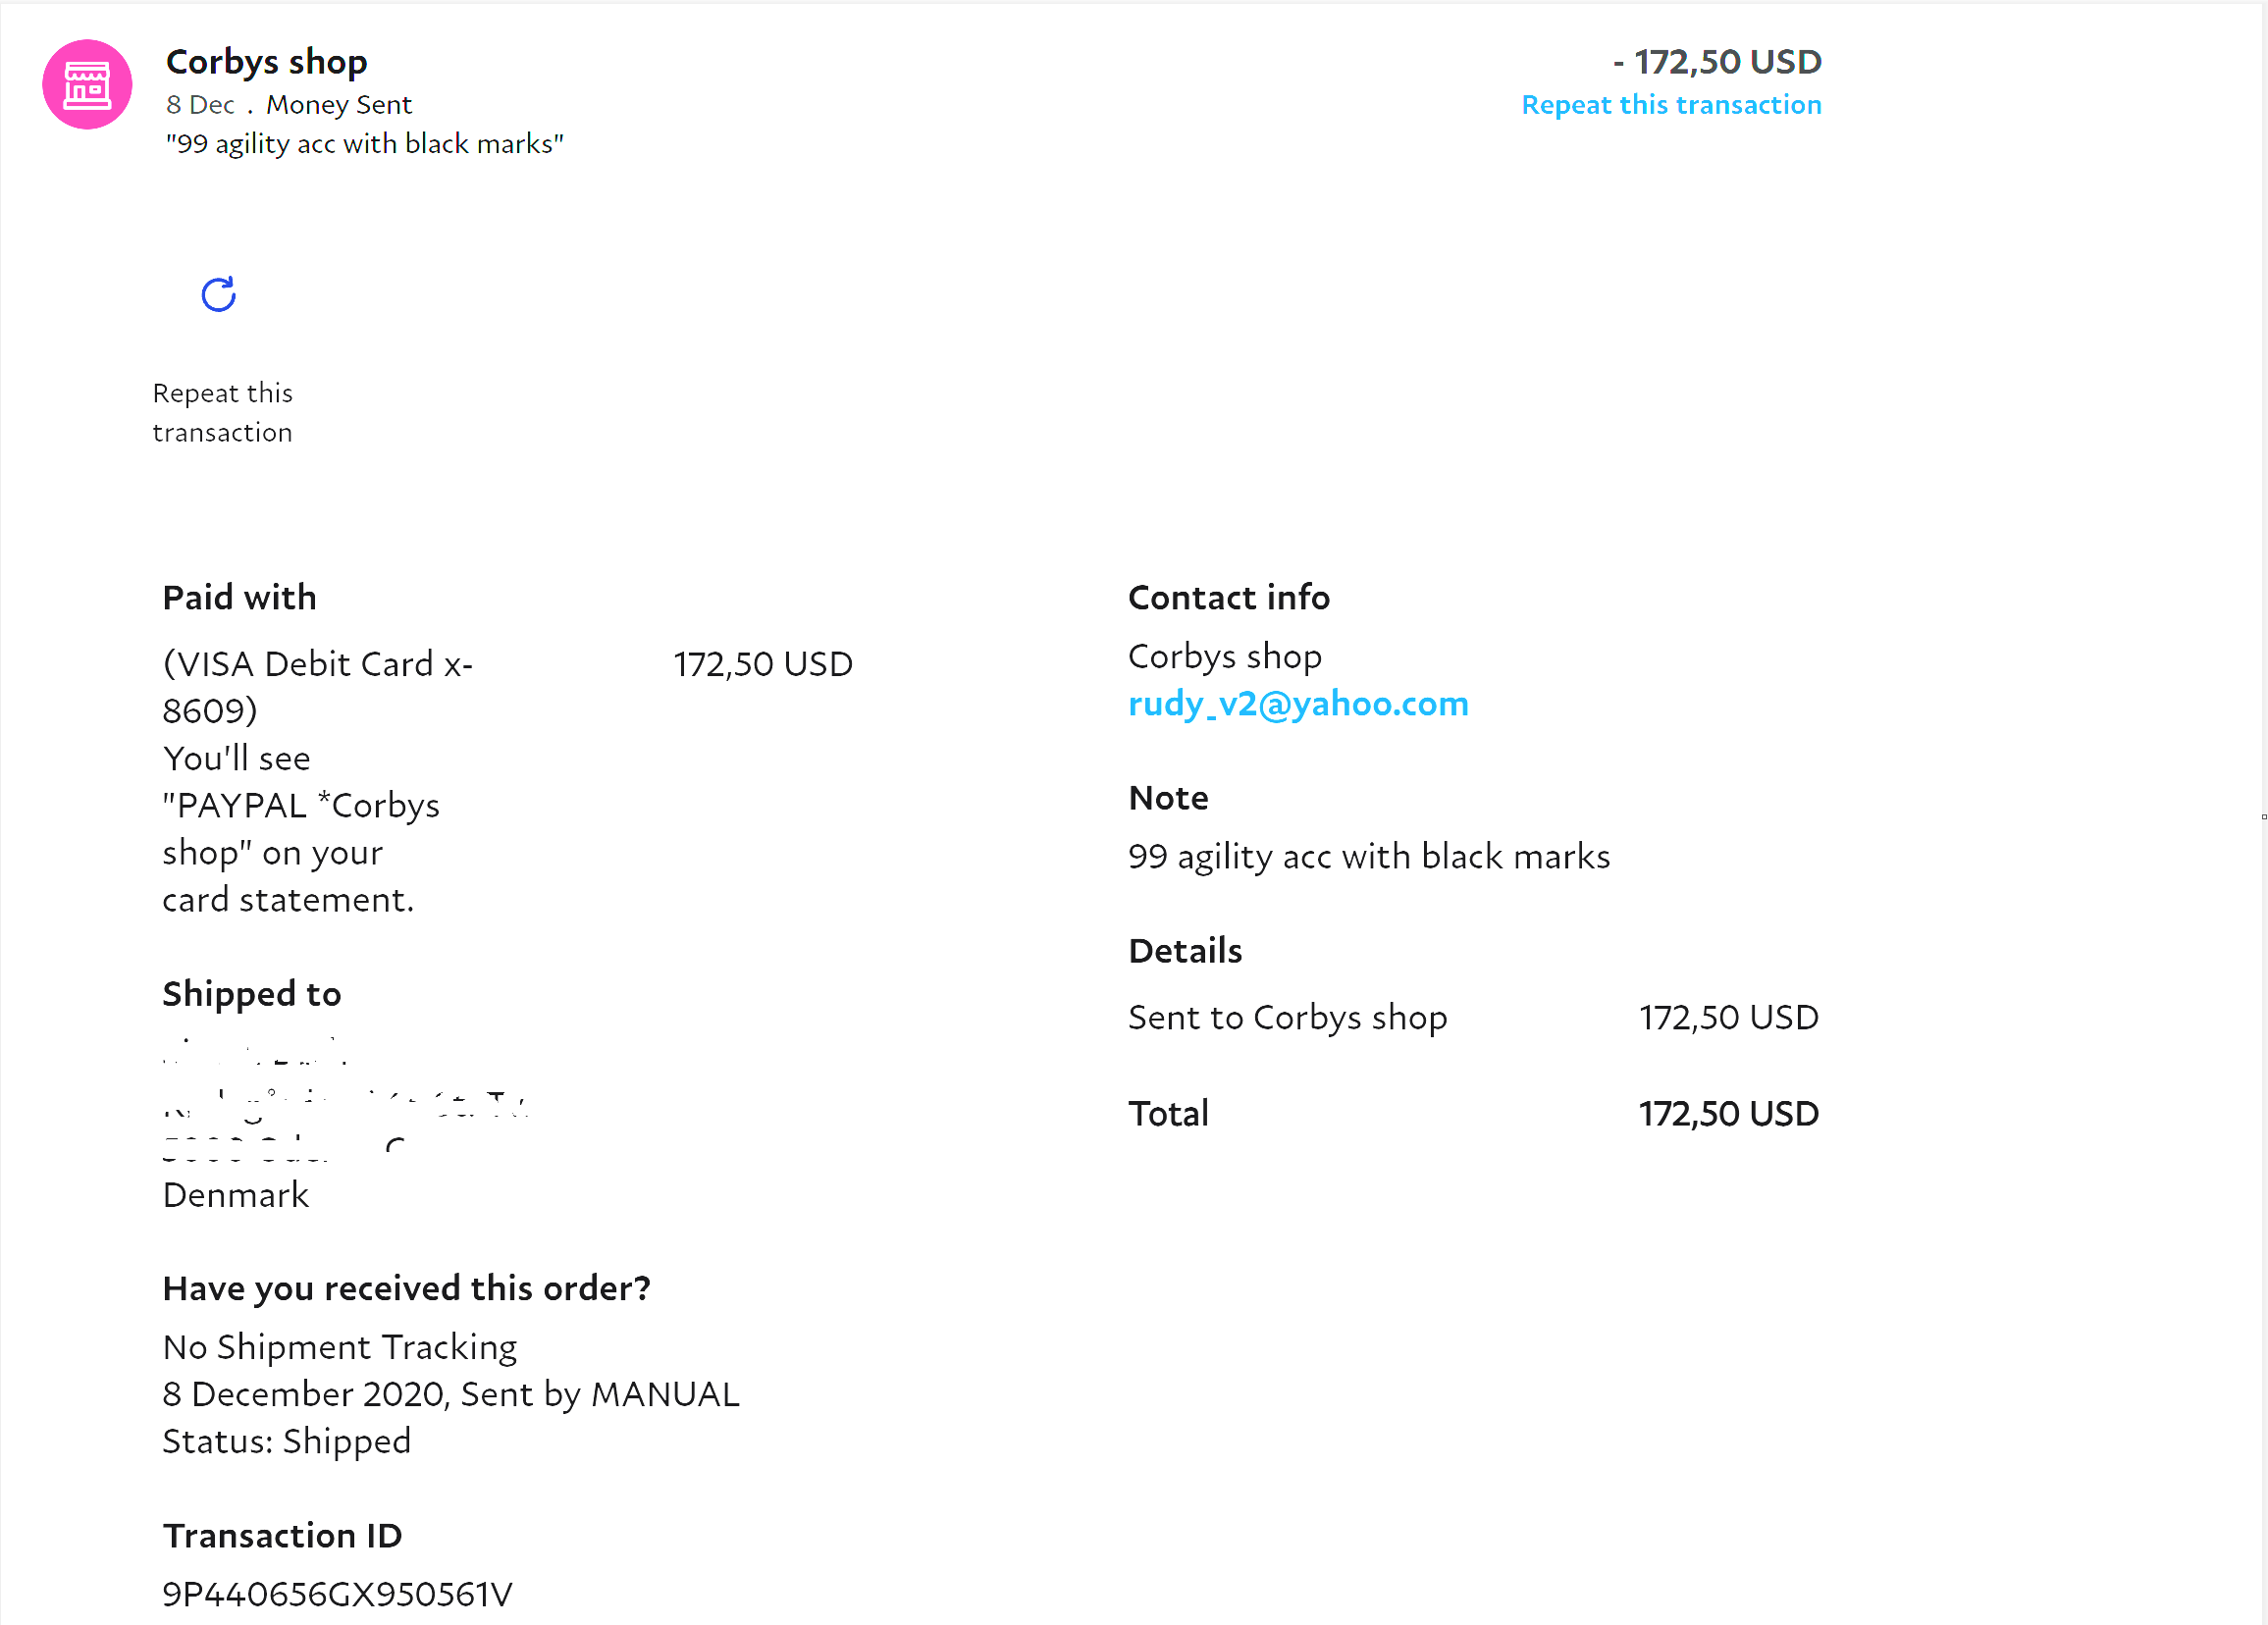The image size is (2268, 1625).
Task: Click the blue circular repeat arrow icon
Action: pos(218,294)
